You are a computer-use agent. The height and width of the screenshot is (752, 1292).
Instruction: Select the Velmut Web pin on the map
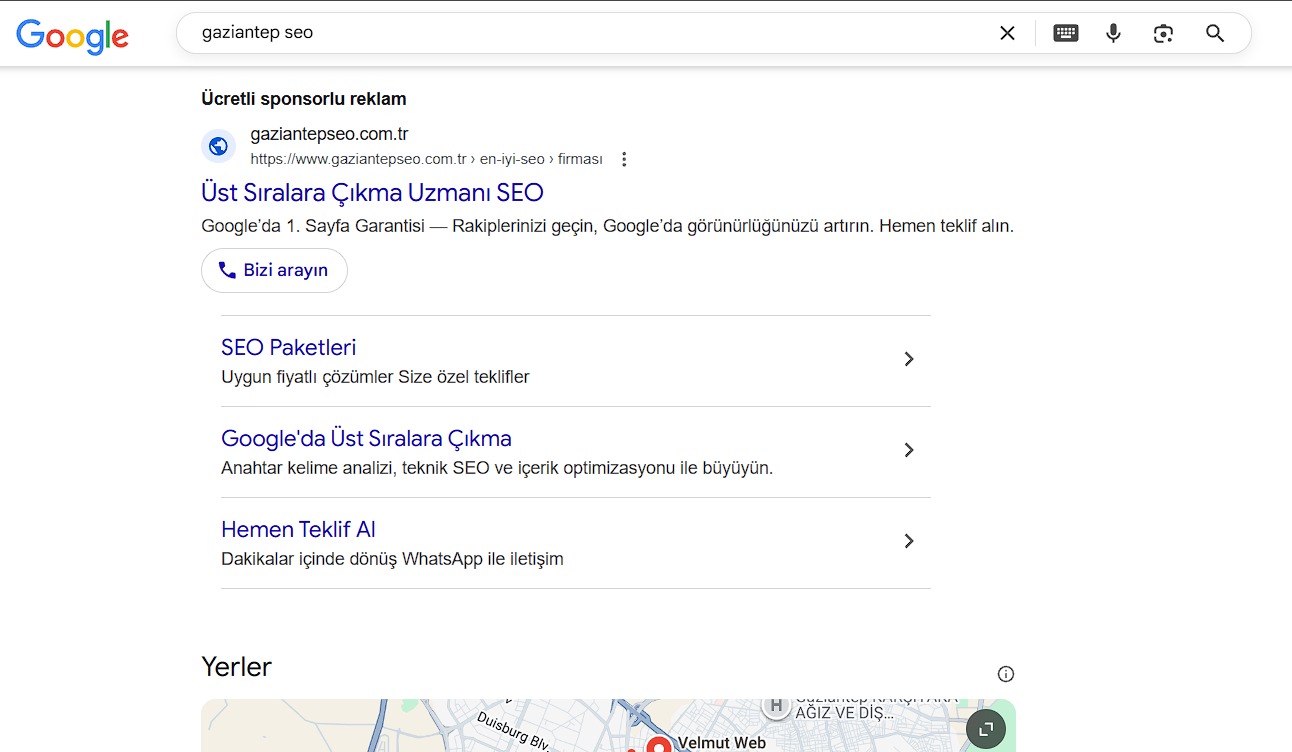coord(658,745)
